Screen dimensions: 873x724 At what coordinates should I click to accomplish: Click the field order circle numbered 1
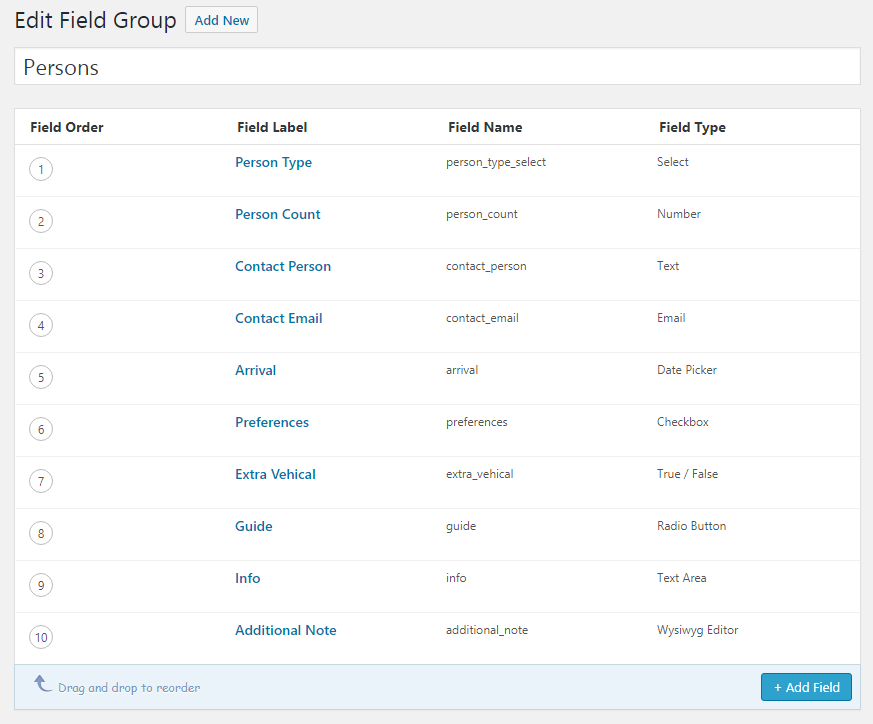[x=41, y=169]
